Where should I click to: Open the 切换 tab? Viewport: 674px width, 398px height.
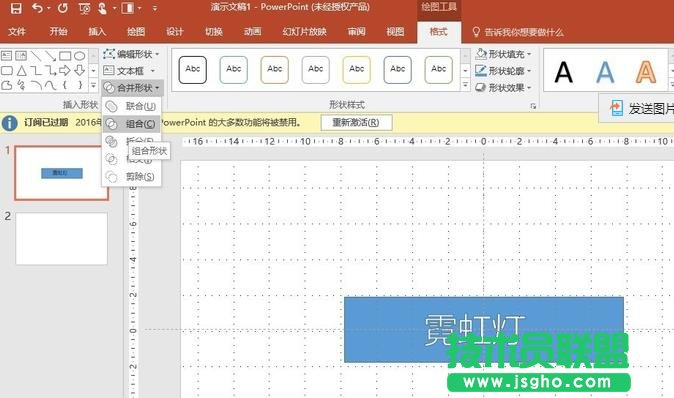(x=214, y=31)
